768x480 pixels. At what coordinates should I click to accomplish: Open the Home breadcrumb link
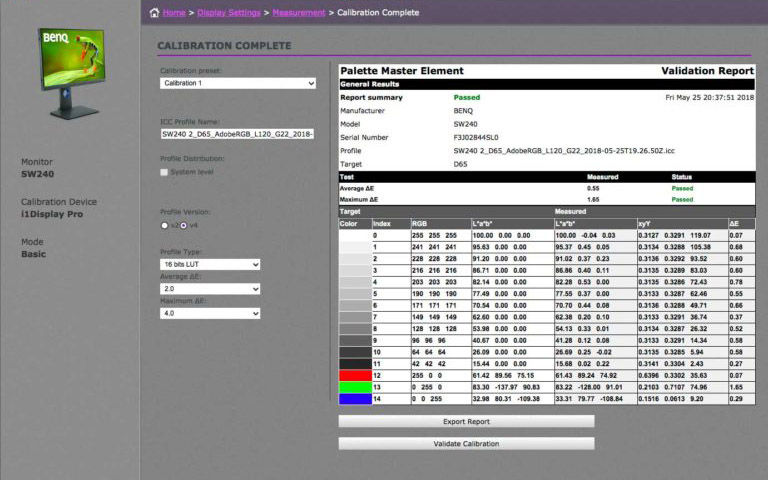[x=174, y=13]
